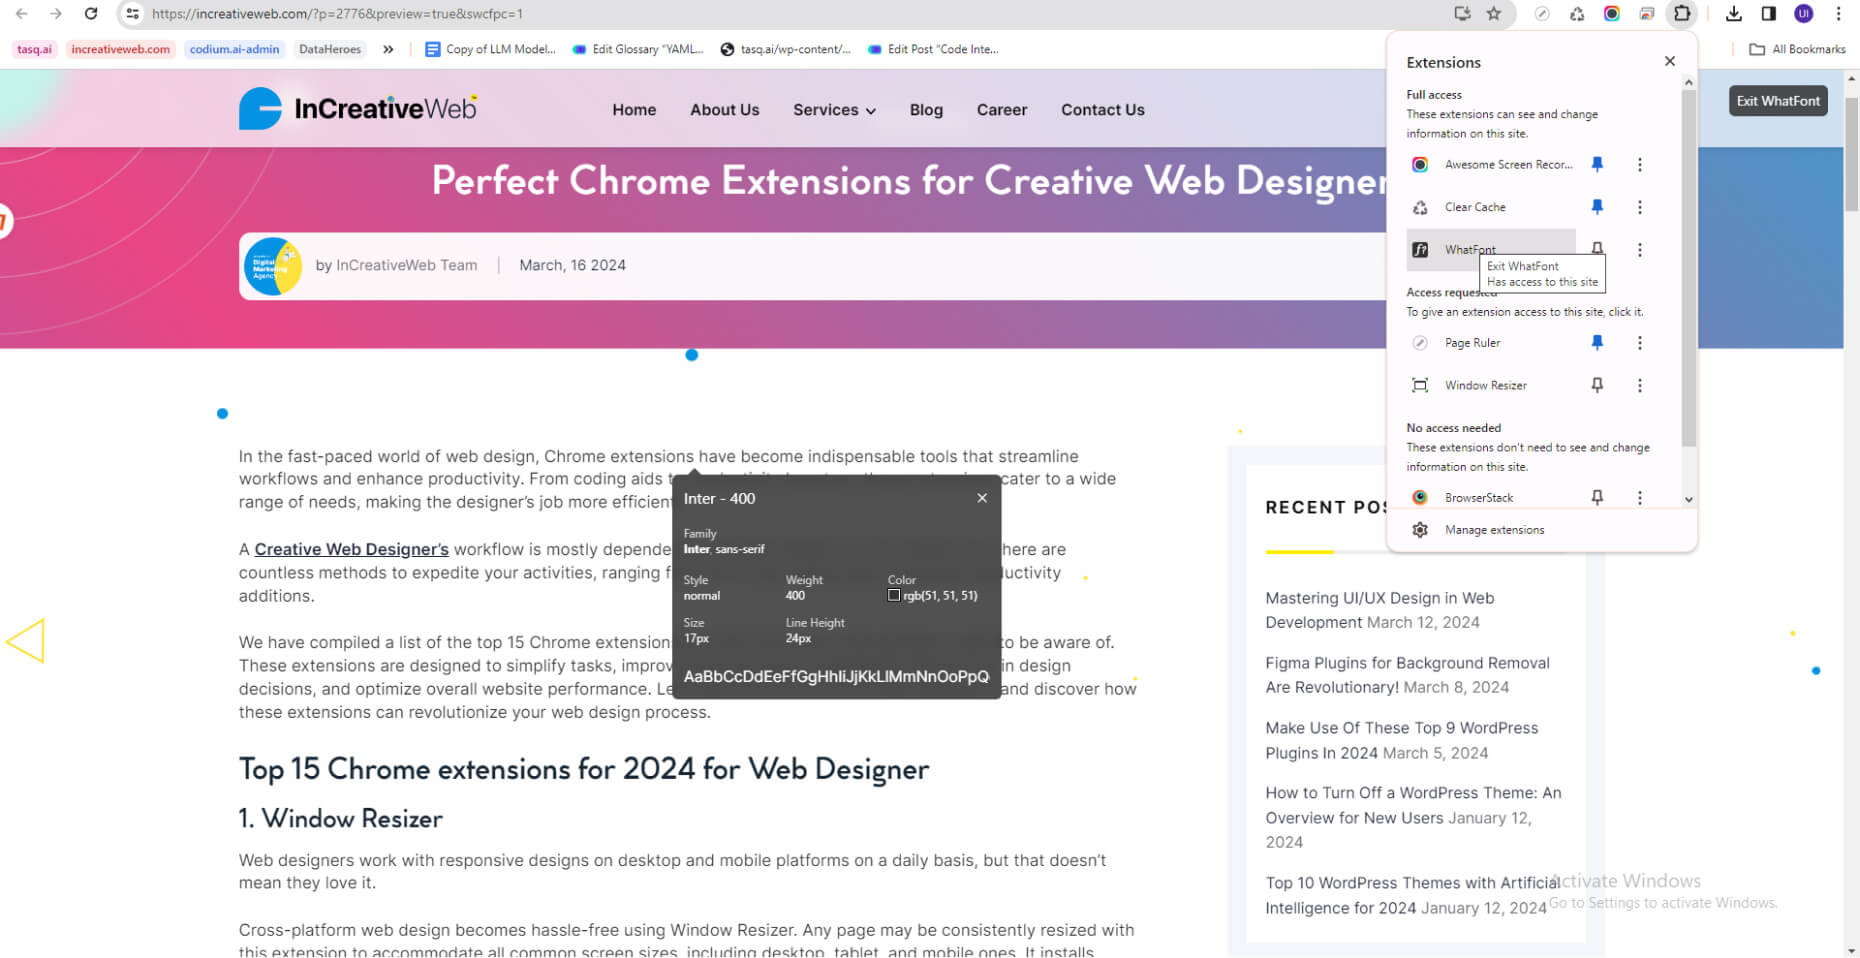Bookmark this page with the star icon
1860x958 pixels.
(x=1494, y=14)
